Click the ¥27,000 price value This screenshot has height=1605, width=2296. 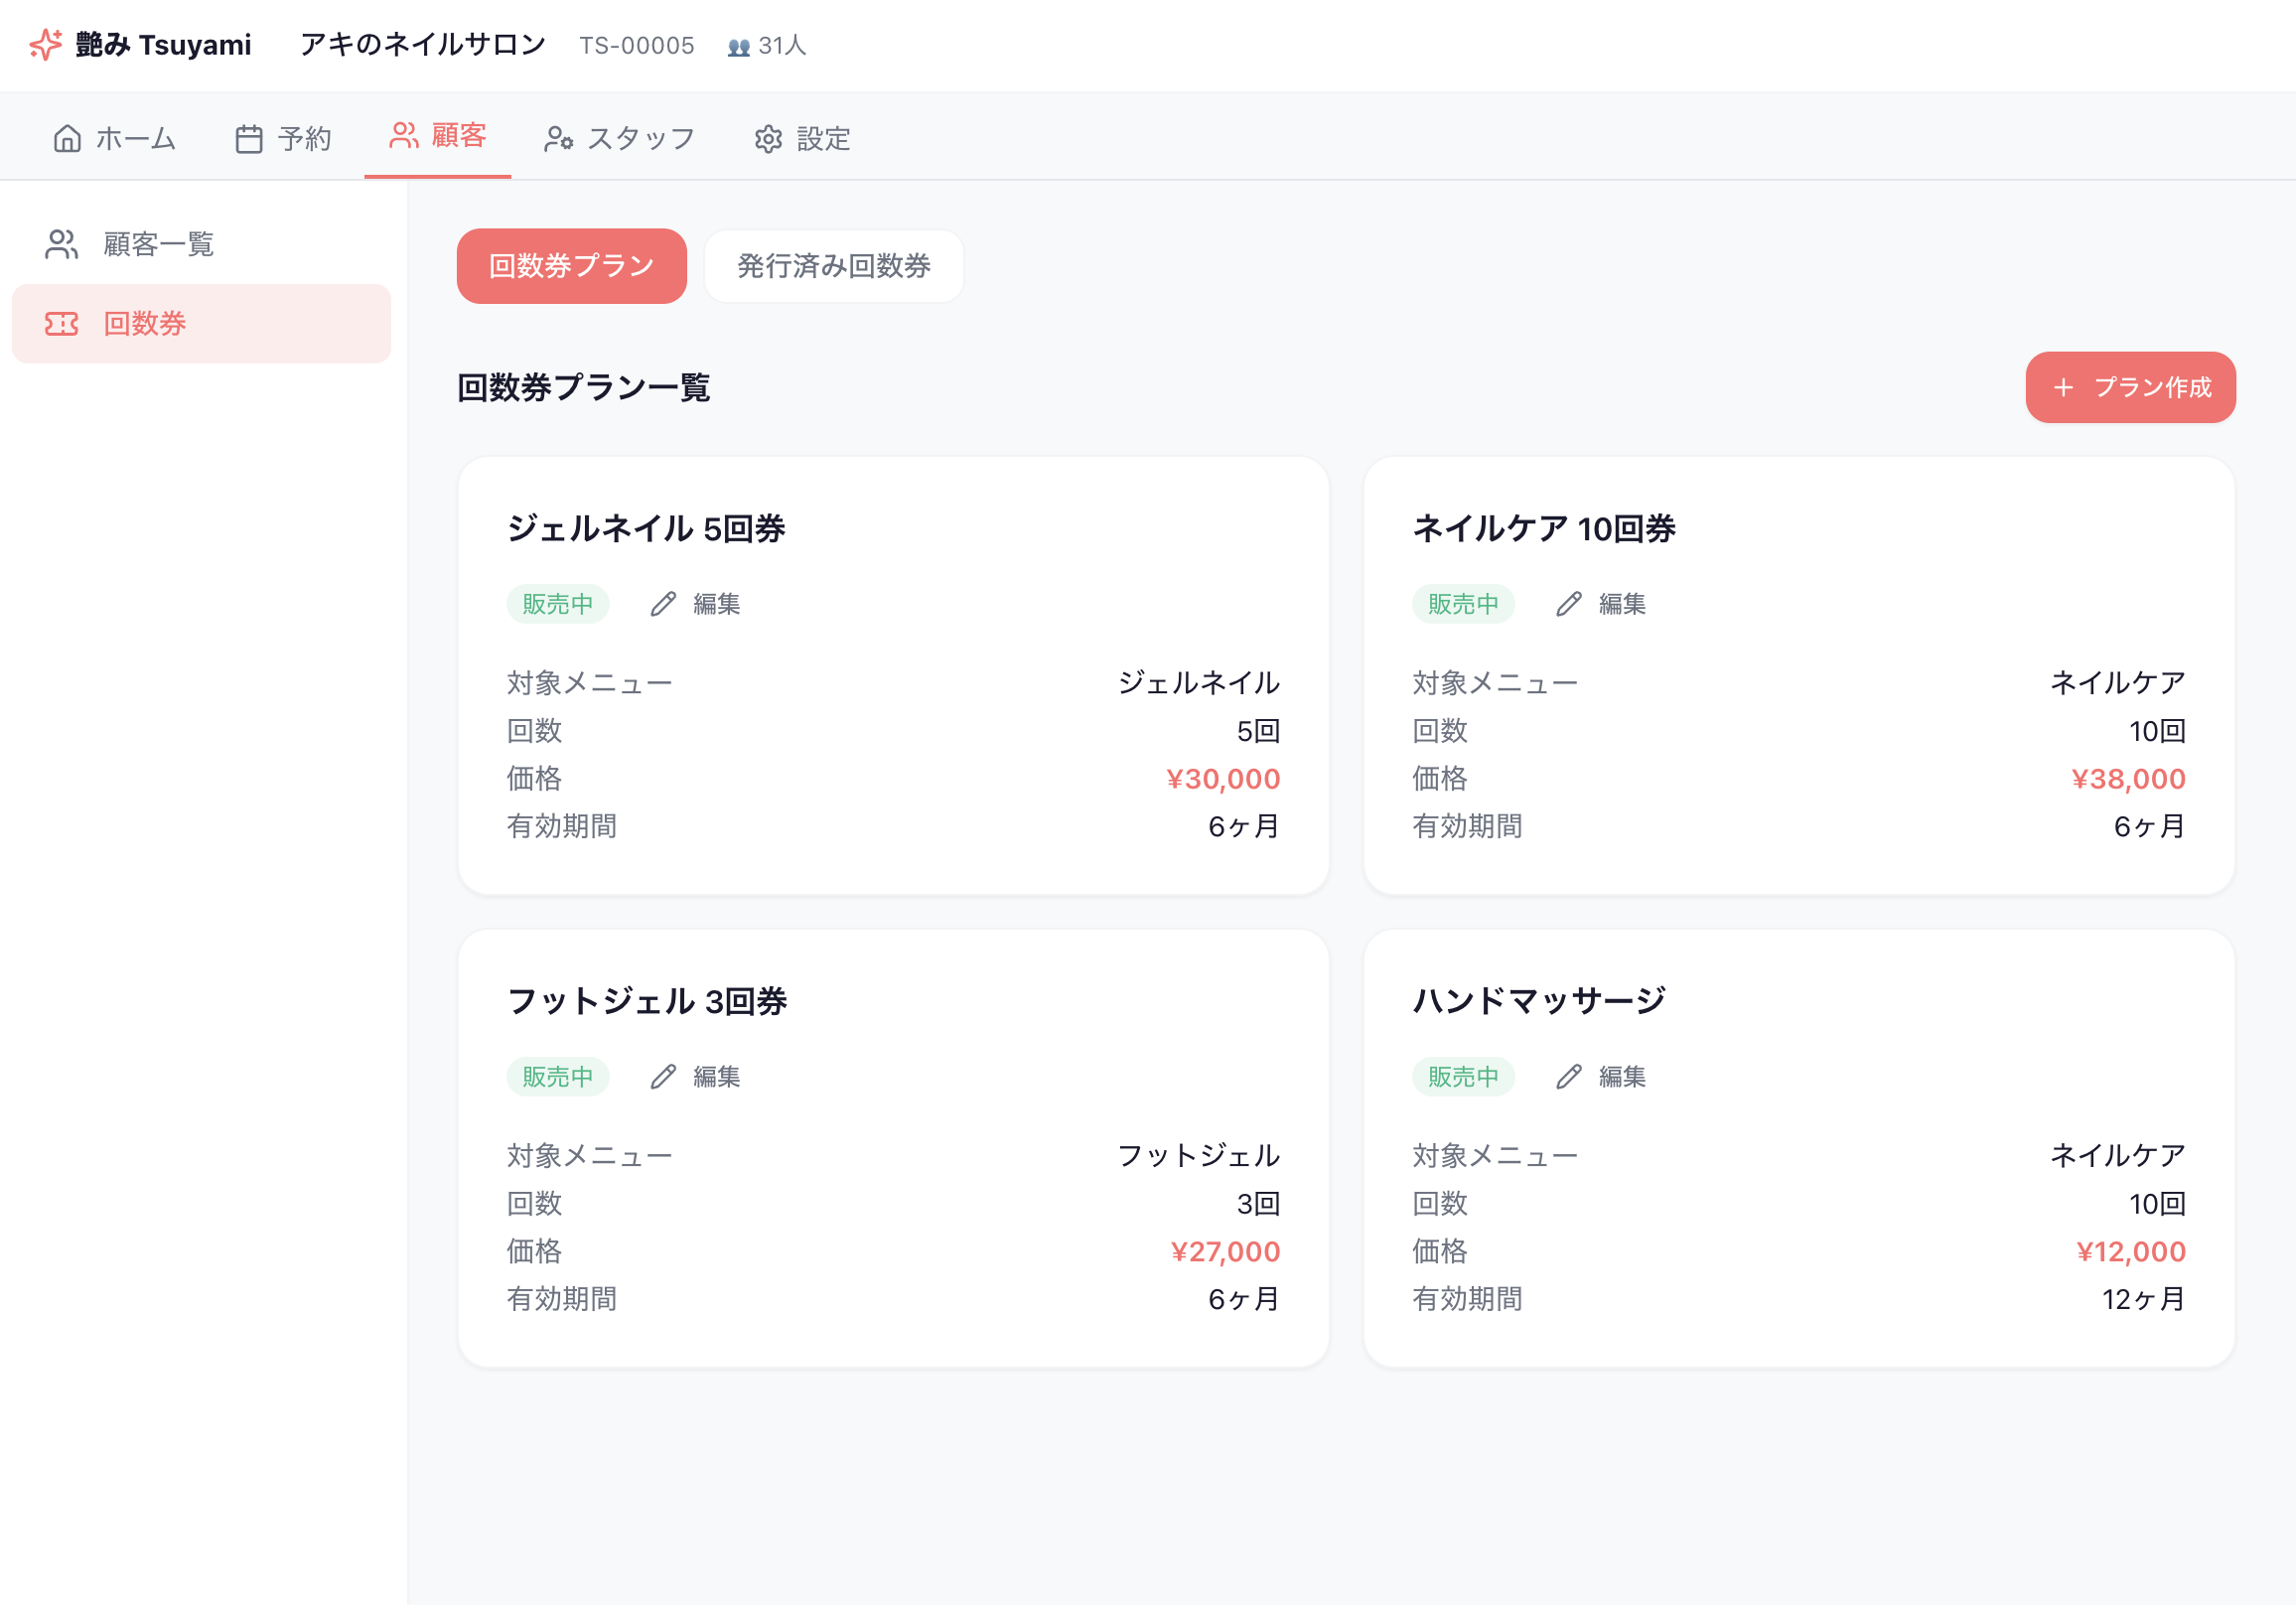tap(1225, 1252)
